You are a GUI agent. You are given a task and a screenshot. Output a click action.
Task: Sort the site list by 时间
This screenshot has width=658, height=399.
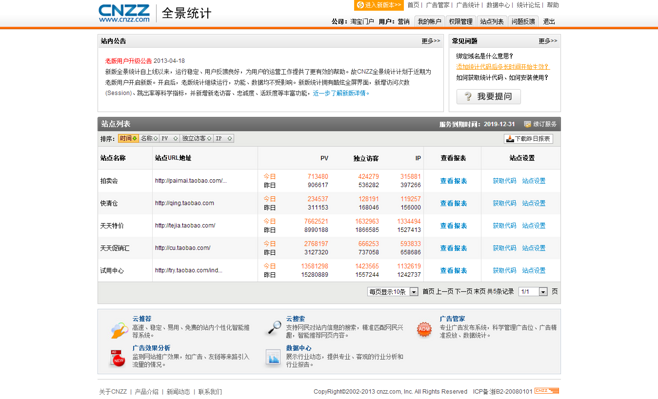pos(128,138)
